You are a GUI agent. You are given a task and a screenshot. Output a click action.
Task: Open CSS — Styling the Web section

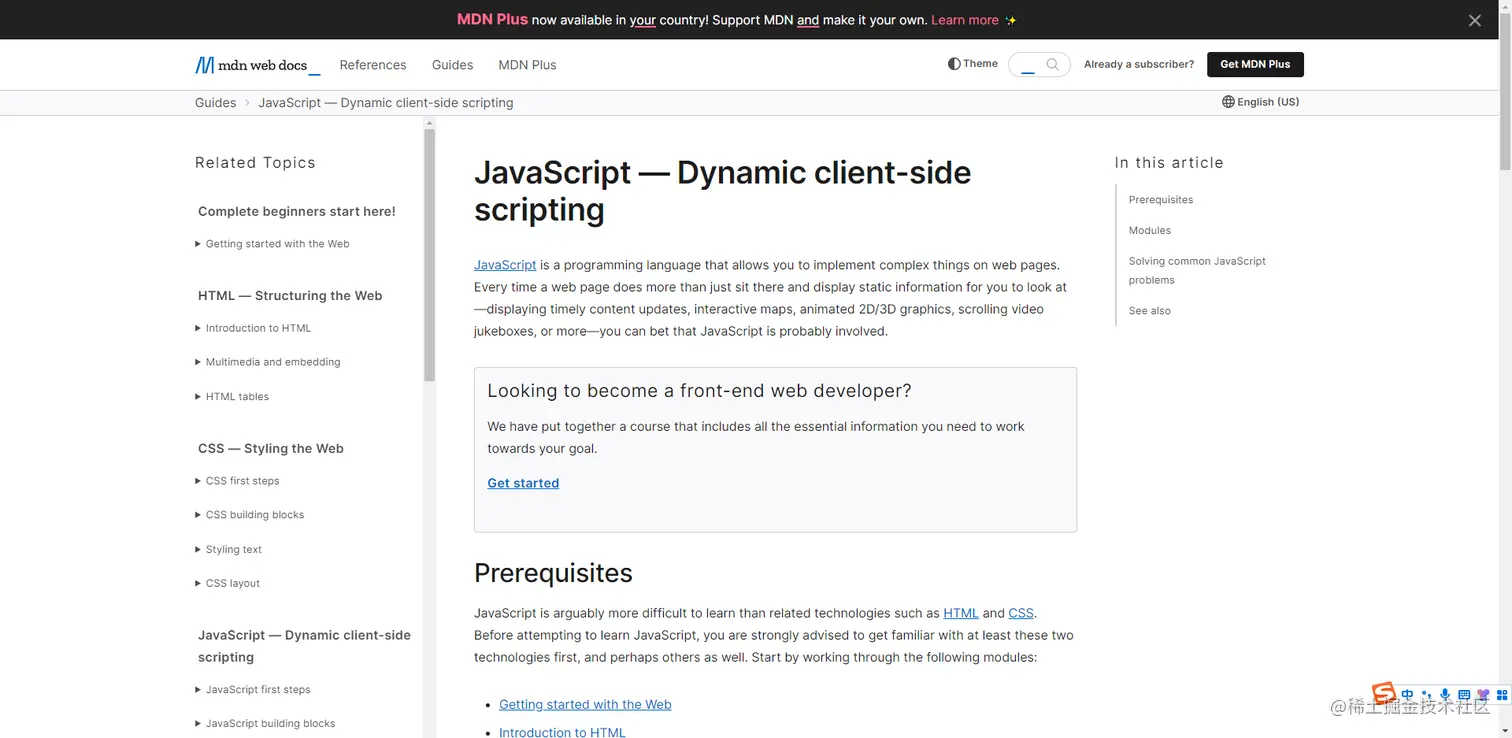click(271, 449)
